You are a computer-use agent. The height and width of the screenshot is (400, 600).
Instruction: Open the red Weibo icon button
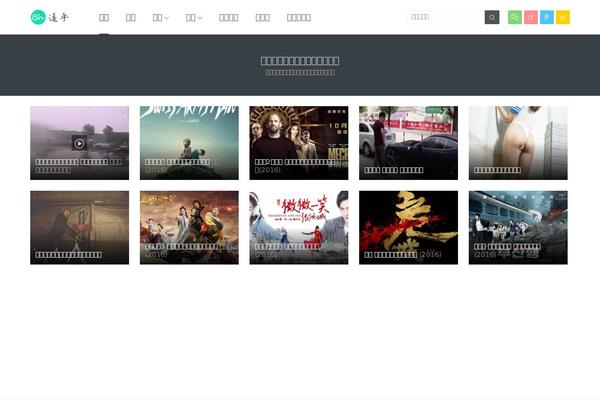531,17
